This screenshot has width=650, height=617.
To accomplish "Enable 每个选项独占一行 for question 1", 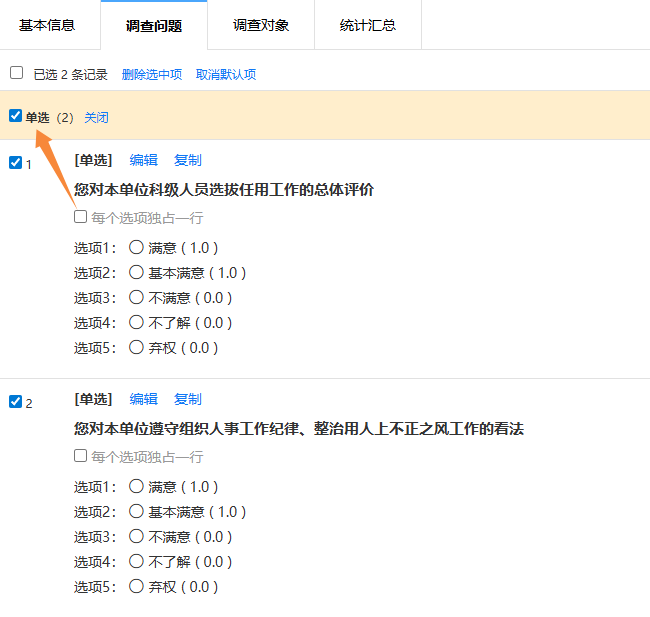I will pos(81,217).
